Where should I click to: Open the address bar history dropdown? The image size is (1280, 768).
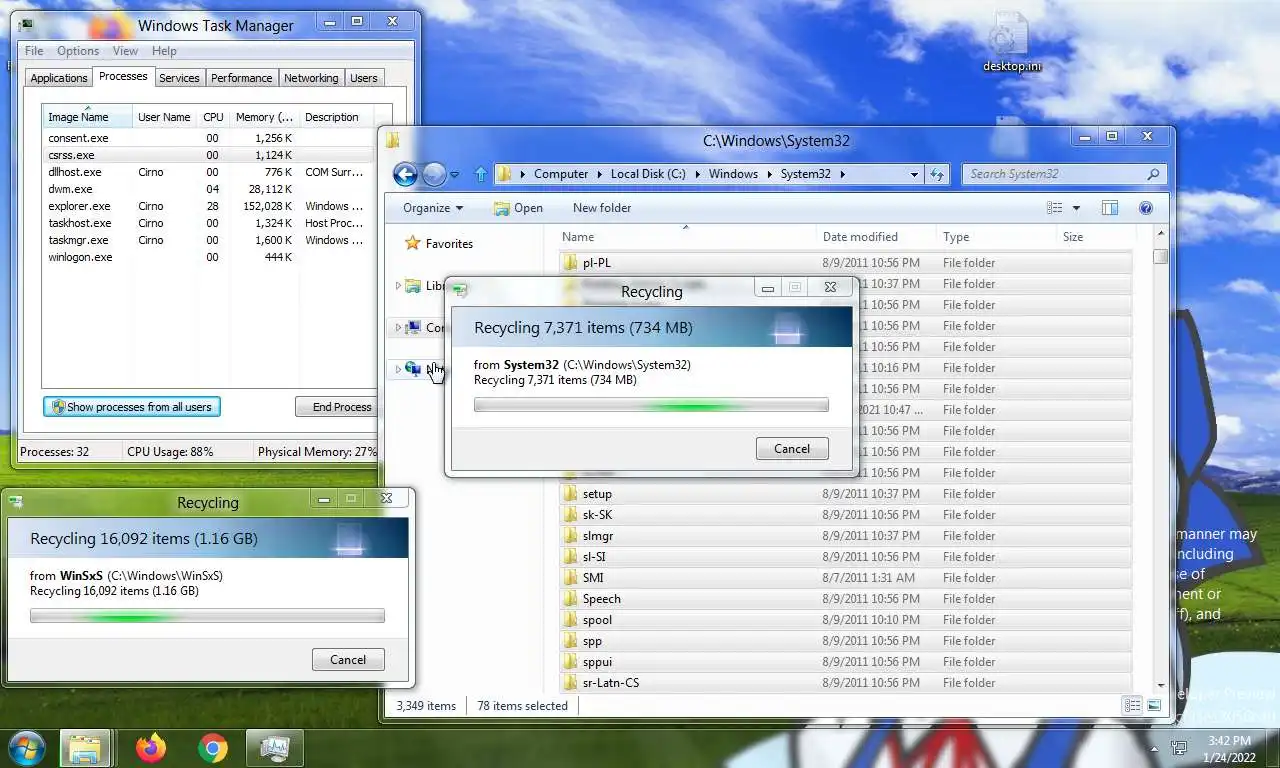click(x=914, y=174)
